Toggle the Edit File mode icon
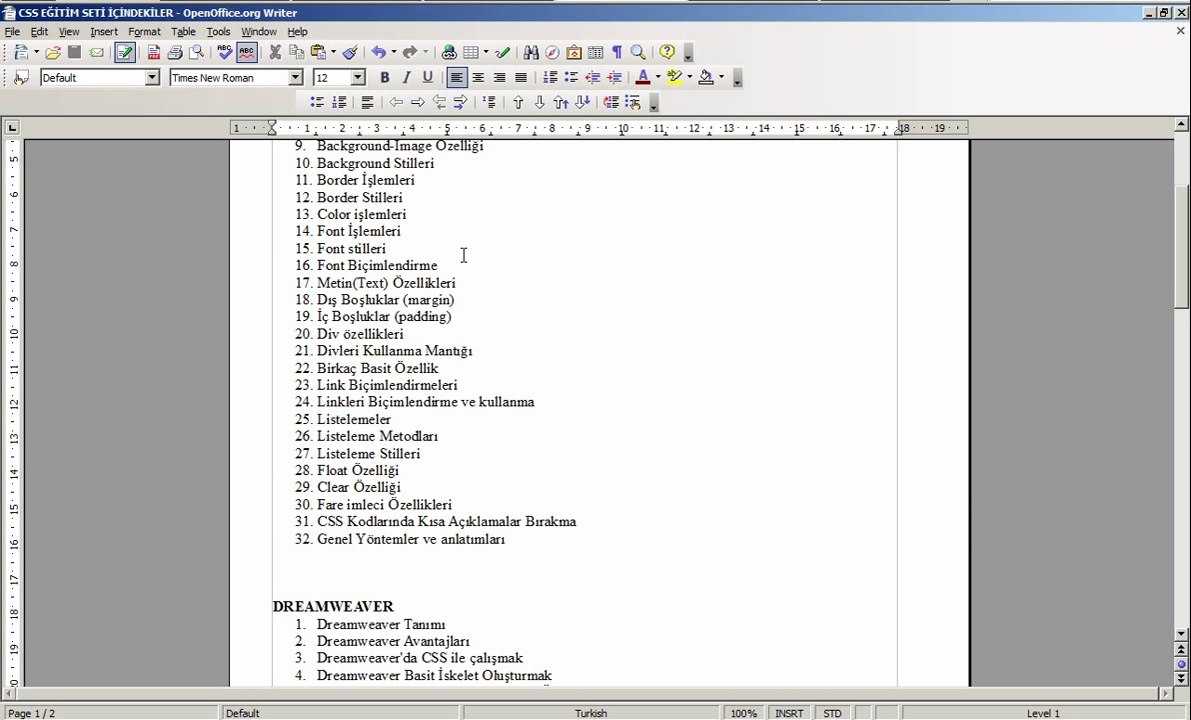This screenshot has height=720, width=1191. [125, 52]
